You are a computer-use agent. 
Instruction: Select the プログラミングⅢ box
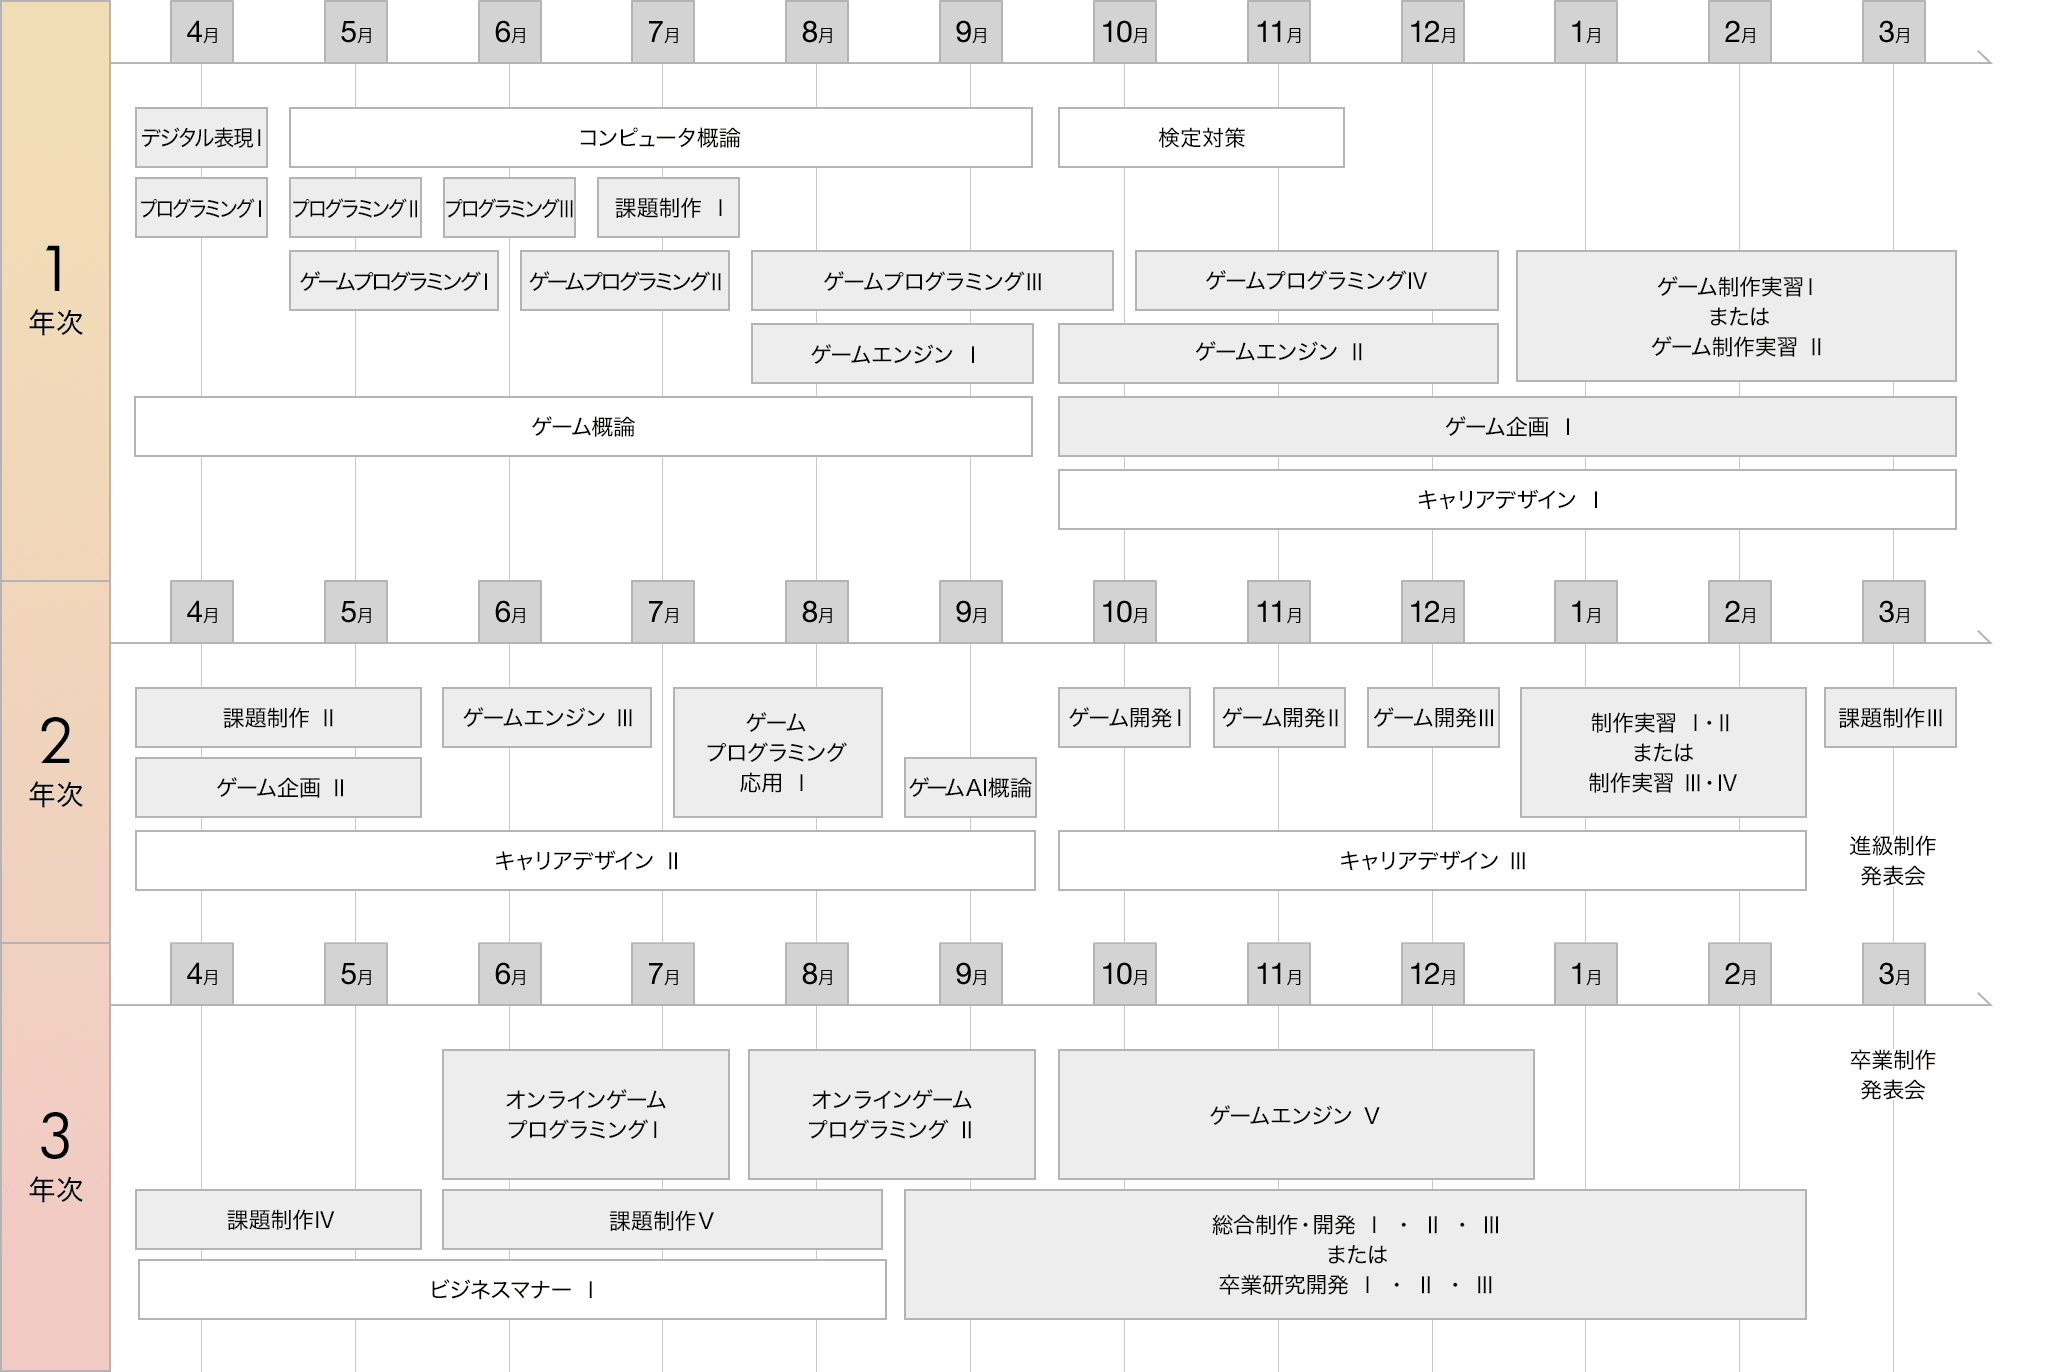point(509,208)
